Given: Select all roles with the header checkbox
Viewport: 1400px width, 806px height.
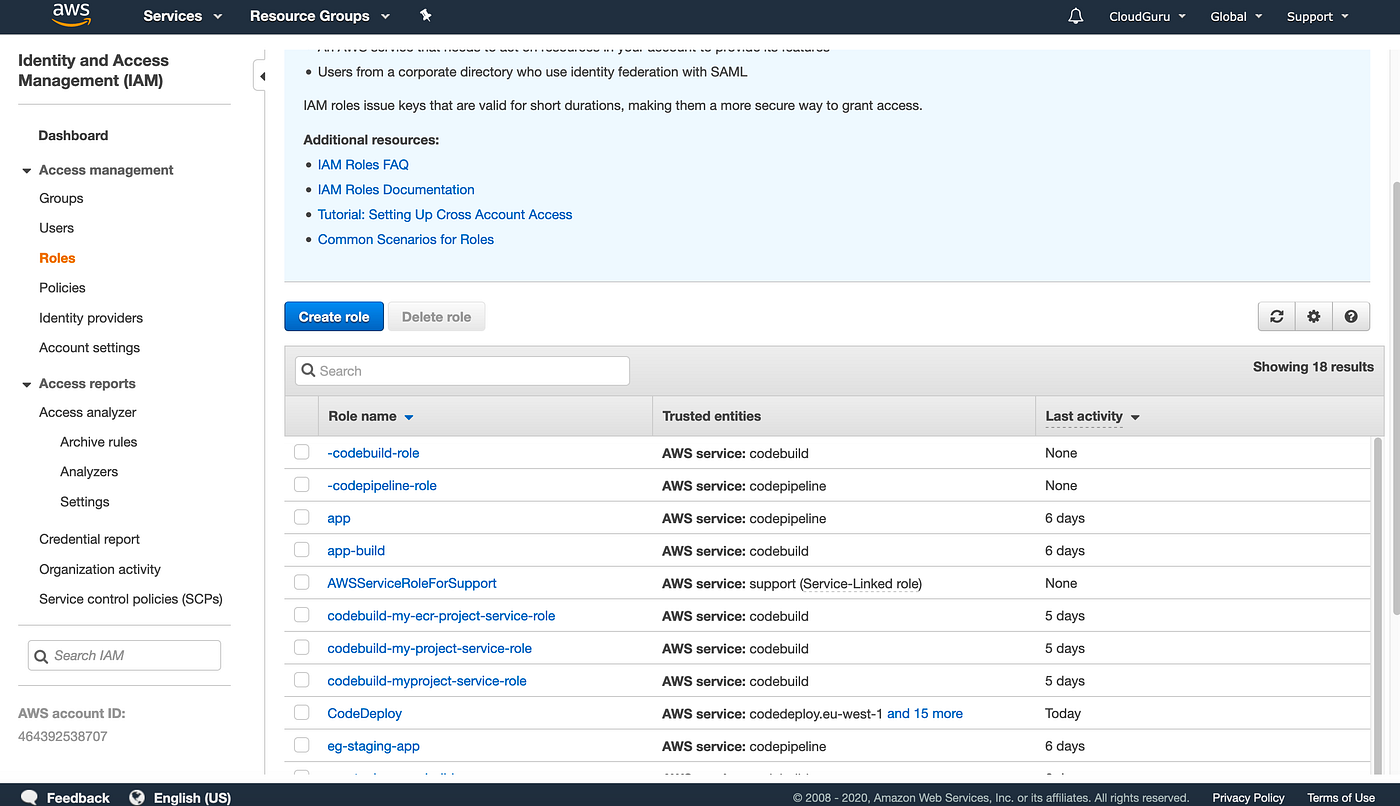Looking at the screenshot, I should click(301, 416).
